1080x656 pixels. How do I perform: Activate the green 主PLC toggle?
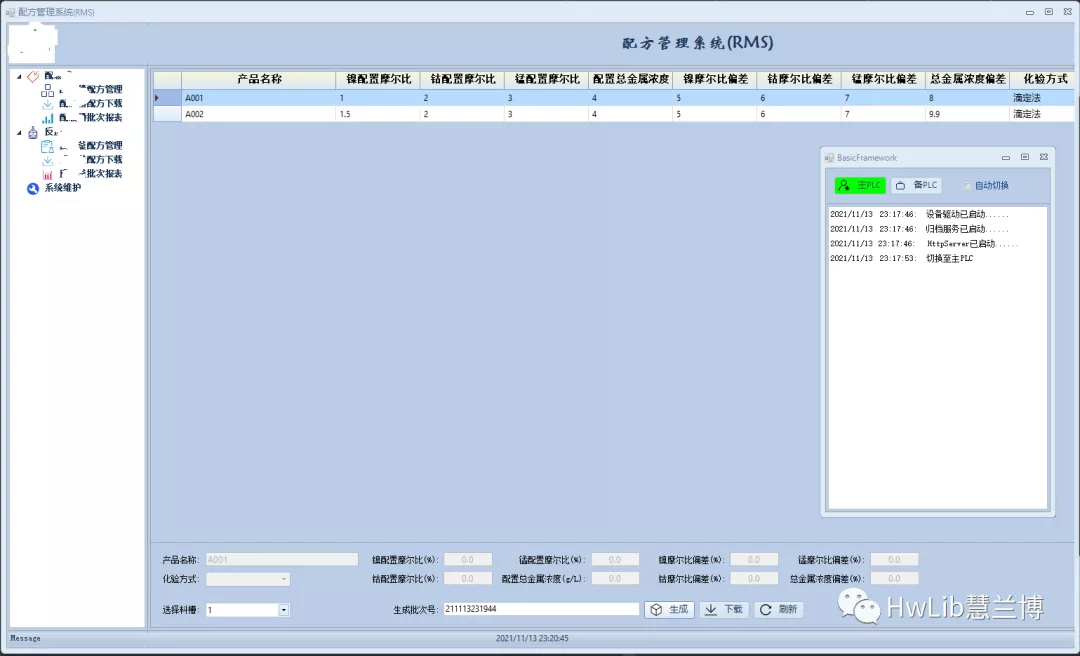click(x=858, y=185)
